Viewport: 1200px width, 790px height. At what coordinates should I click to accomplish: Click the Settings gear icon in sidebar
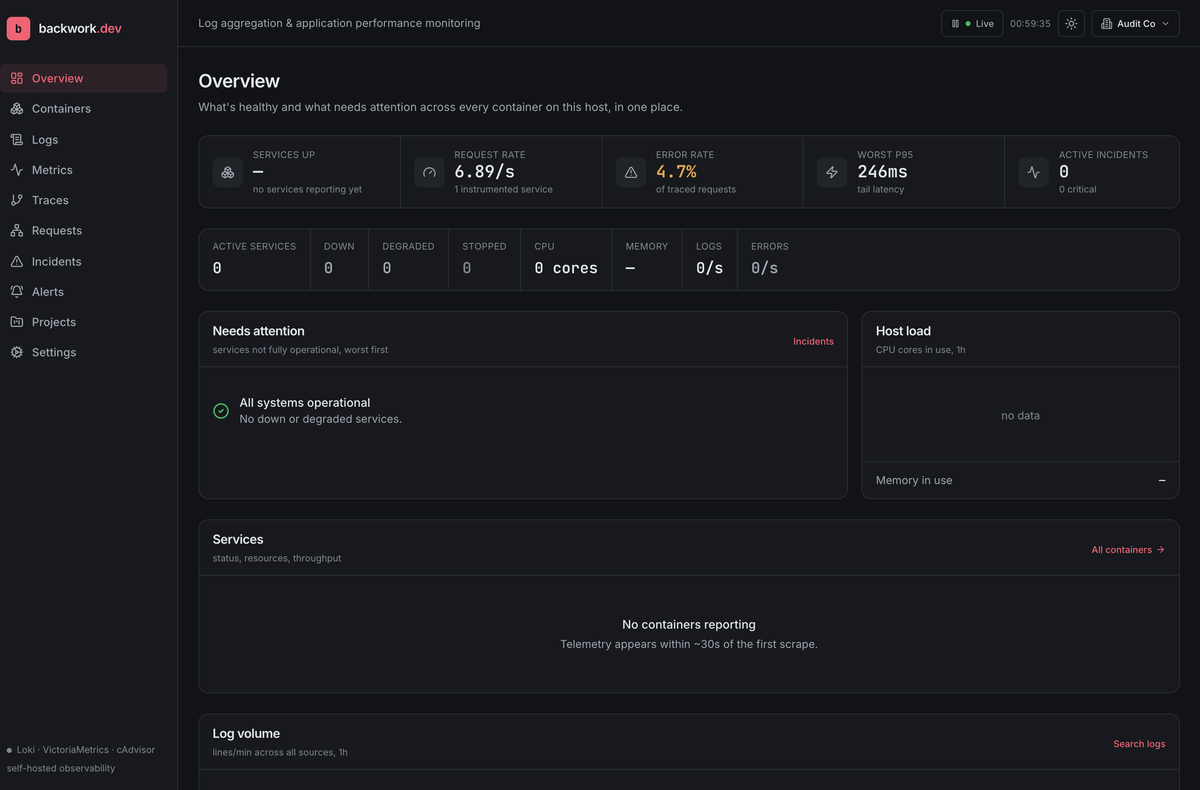pyautogui.click(x=17, y=352)
